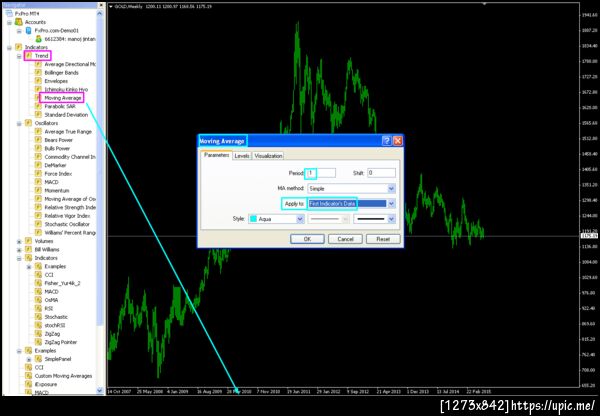Viewport: 600px width, 416px height.
Task: Collapse the Oscillators group
Action: [x=19, y=123]
